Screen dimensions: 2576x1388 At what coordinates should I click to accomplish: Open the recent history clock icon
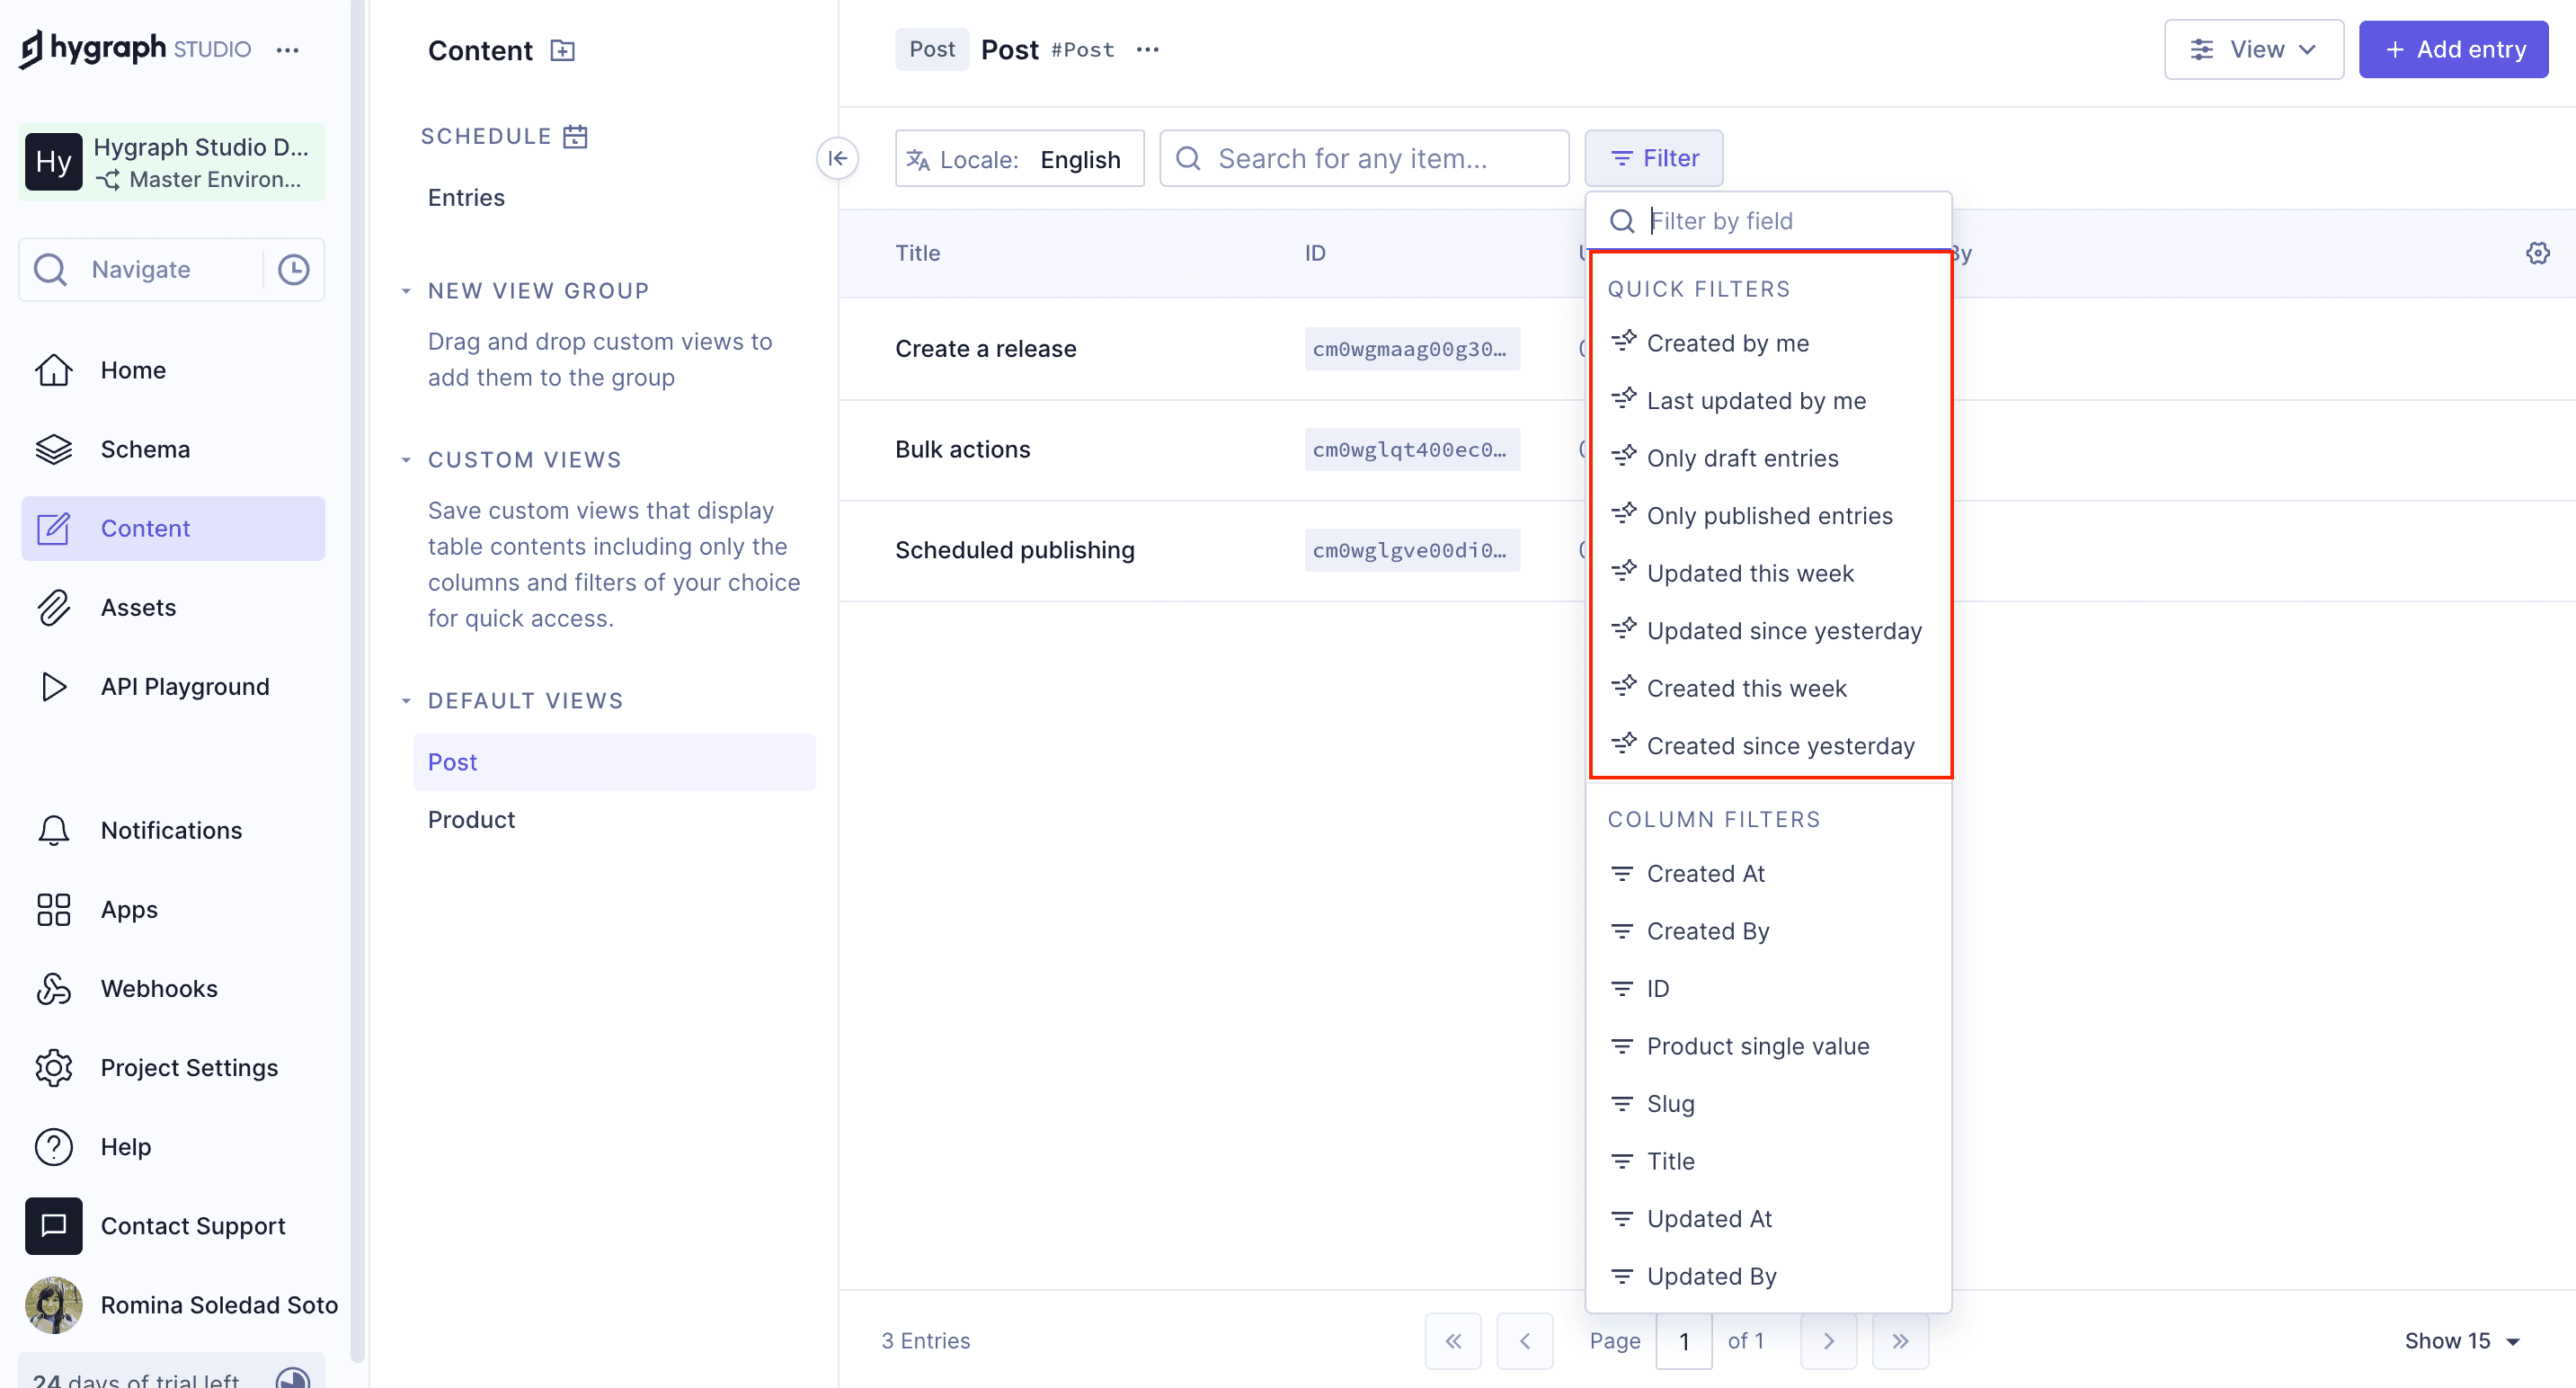click(293, 269)
